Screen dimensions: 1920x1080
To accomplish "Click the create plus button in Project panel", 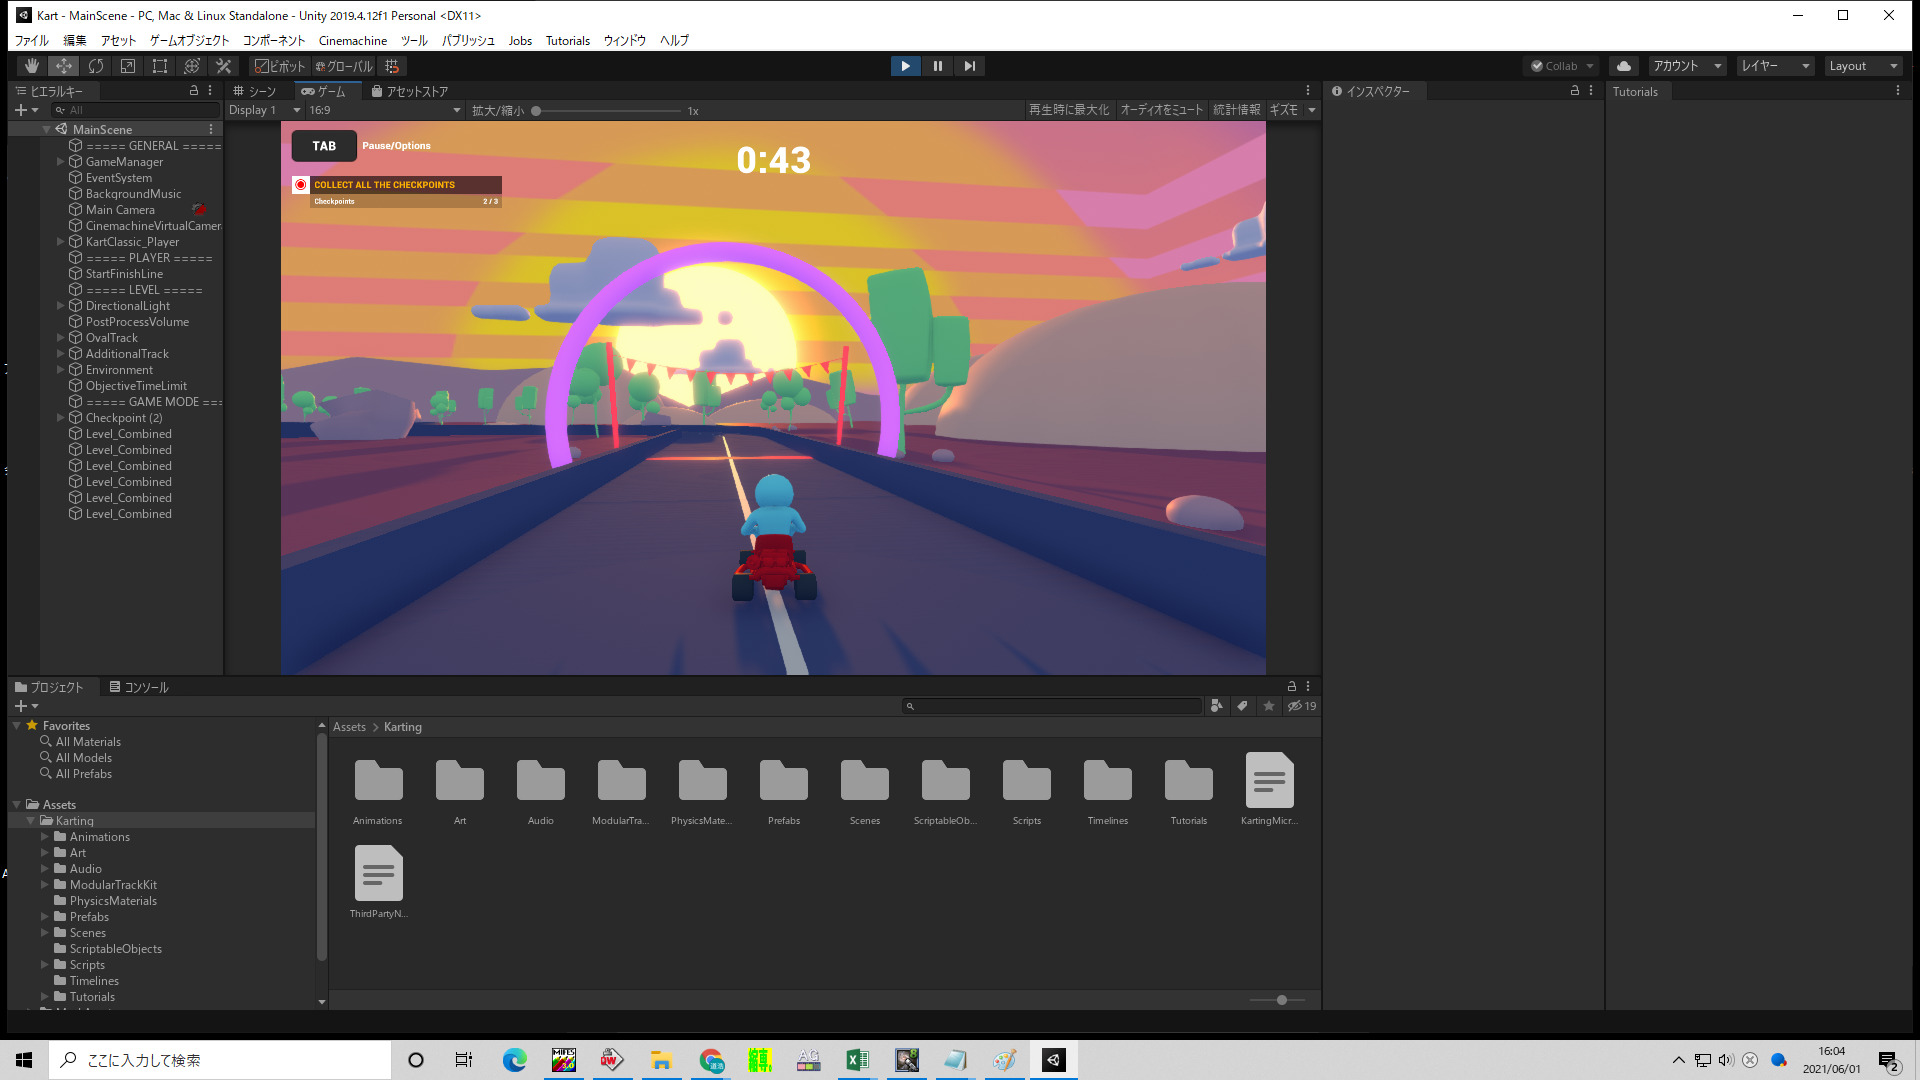I will coord(26,706).
